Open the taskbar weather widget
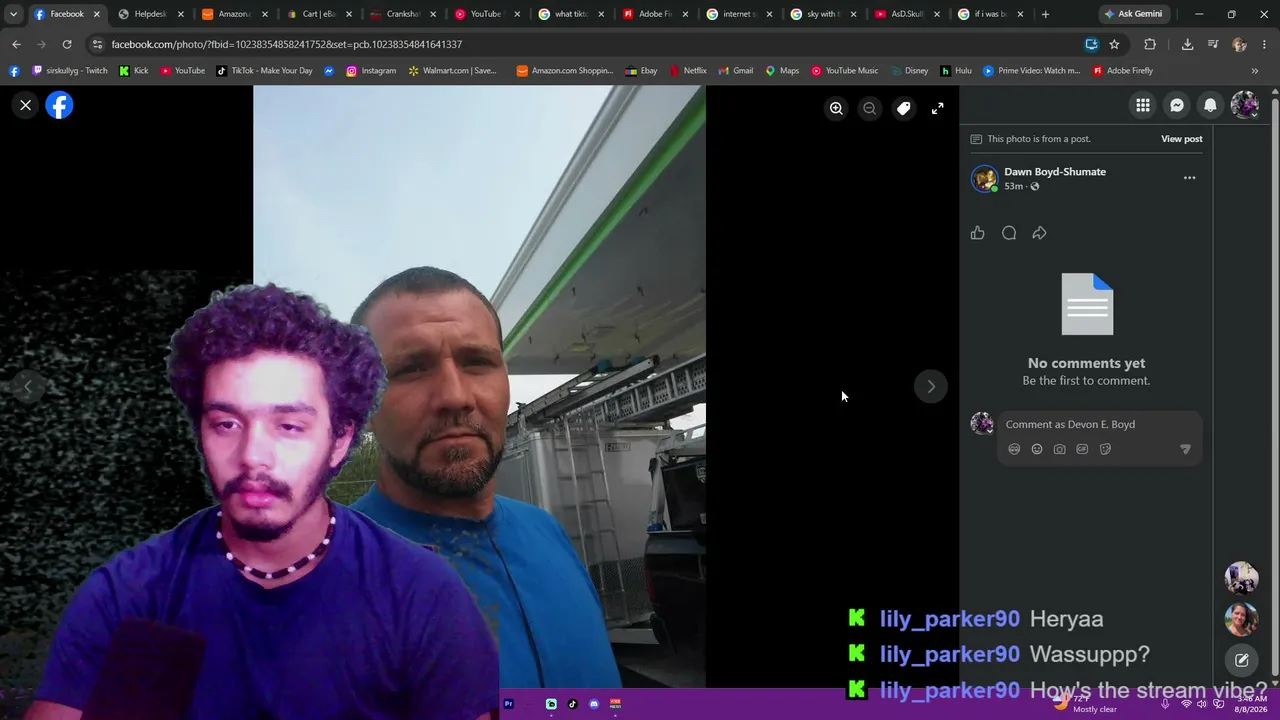The height and width of the screenshot is (720, 1280). [1085, 703]
